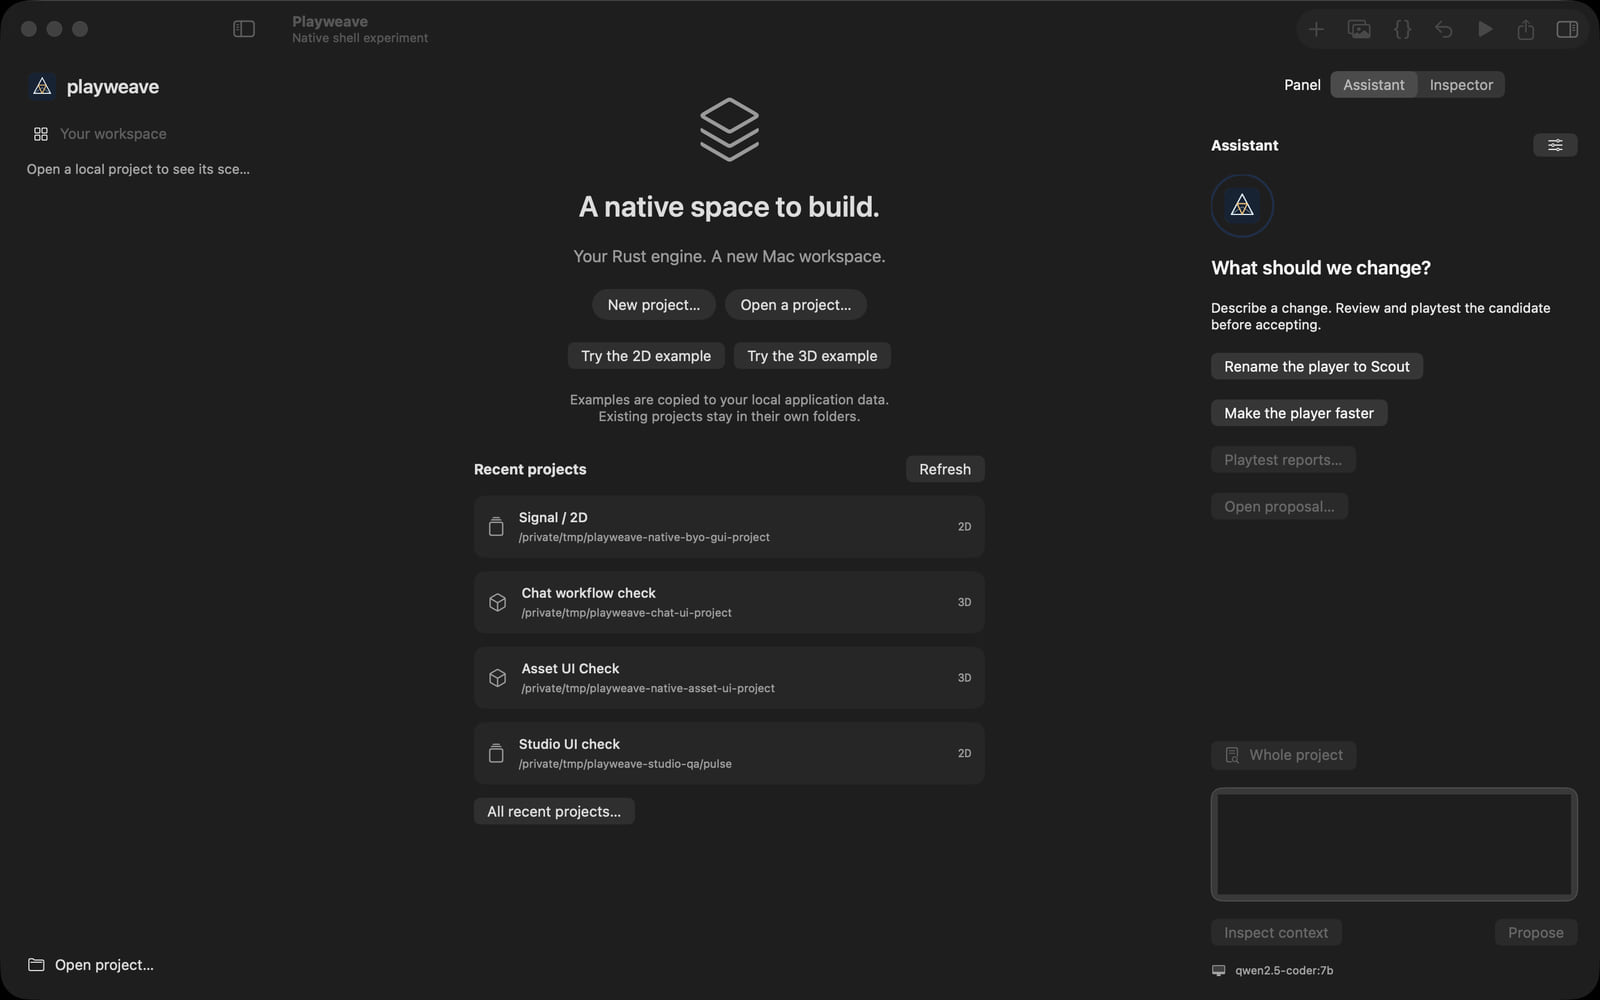Click the 2D badge on Studio UI check
The width and height of the screenshot is (1600, 1000).
[x=964, y=753]
